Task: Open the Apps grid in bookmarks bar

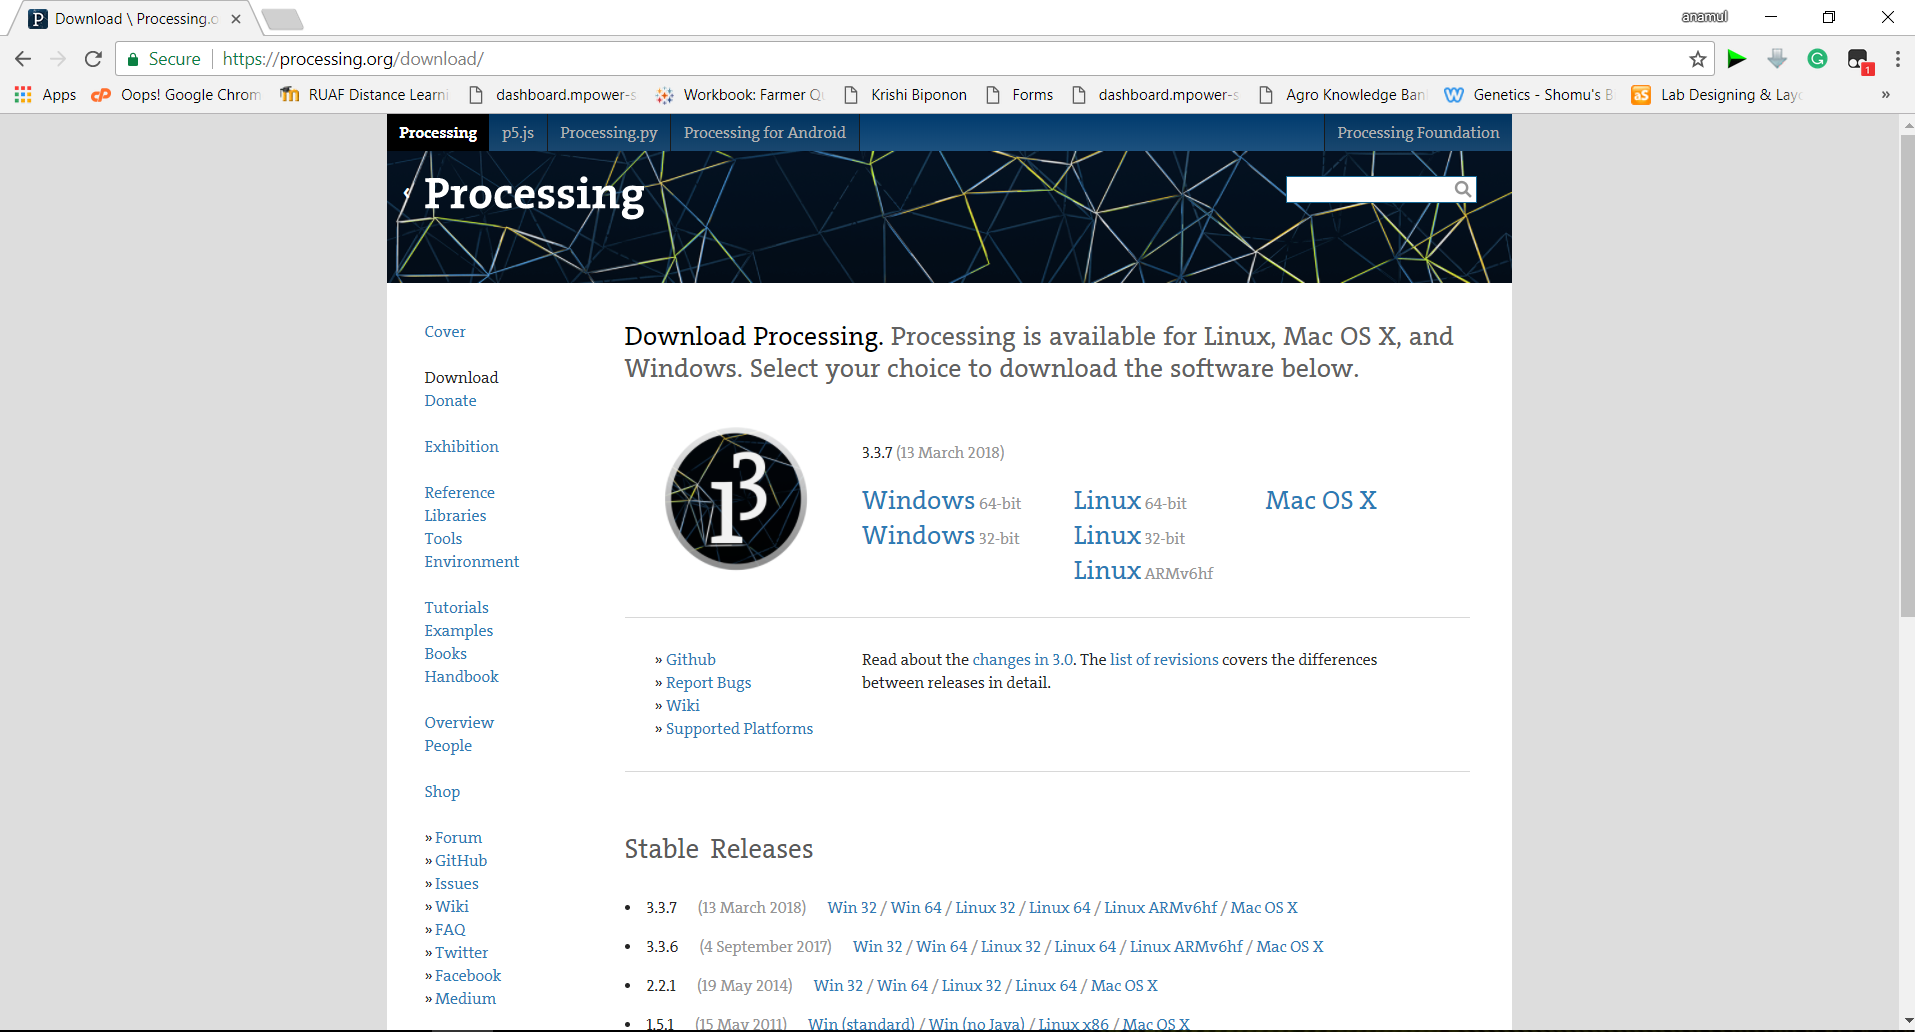Action: tap(45, 95)
